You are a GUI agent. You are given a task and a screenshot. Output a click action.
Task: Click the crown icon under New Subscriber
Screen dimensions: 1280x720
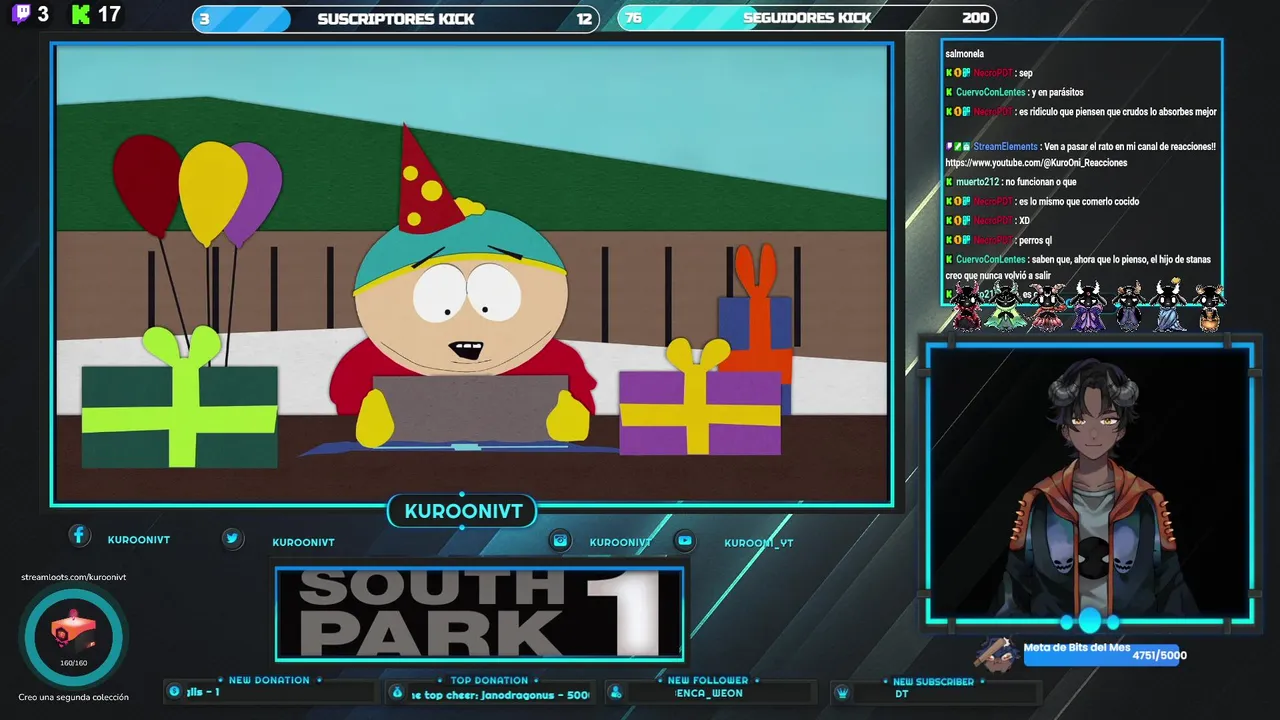(x=842, y=692)
